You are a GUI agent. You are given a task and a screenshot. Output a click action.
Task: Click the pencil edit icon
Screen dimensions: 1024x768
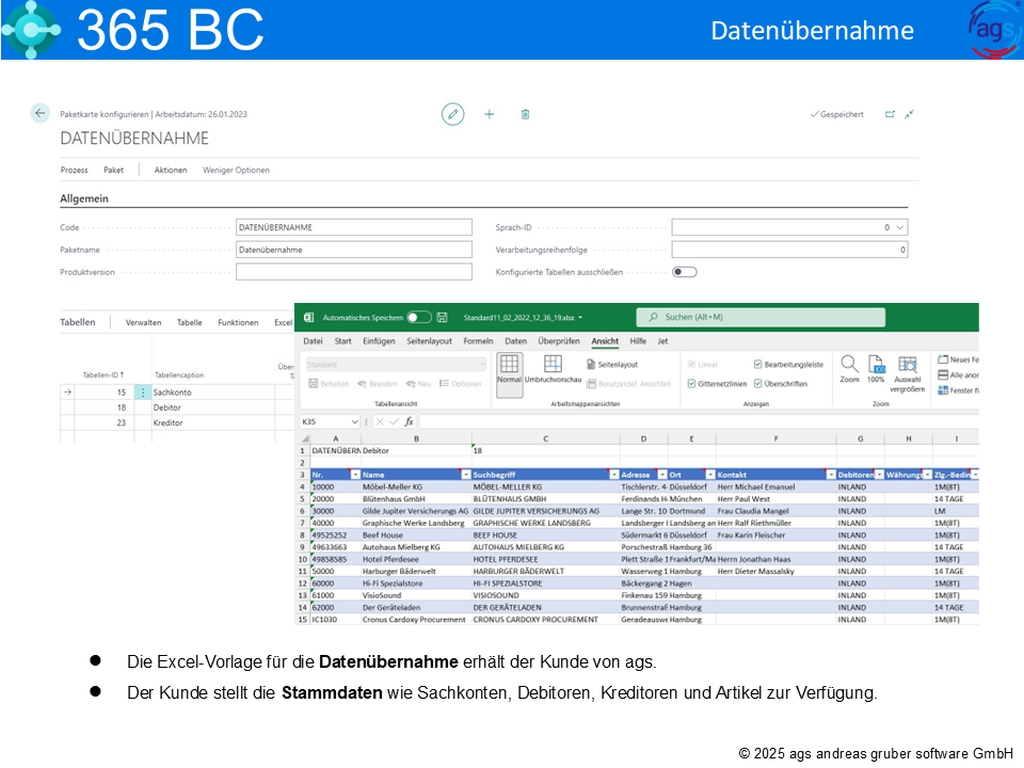click(453, 114)
